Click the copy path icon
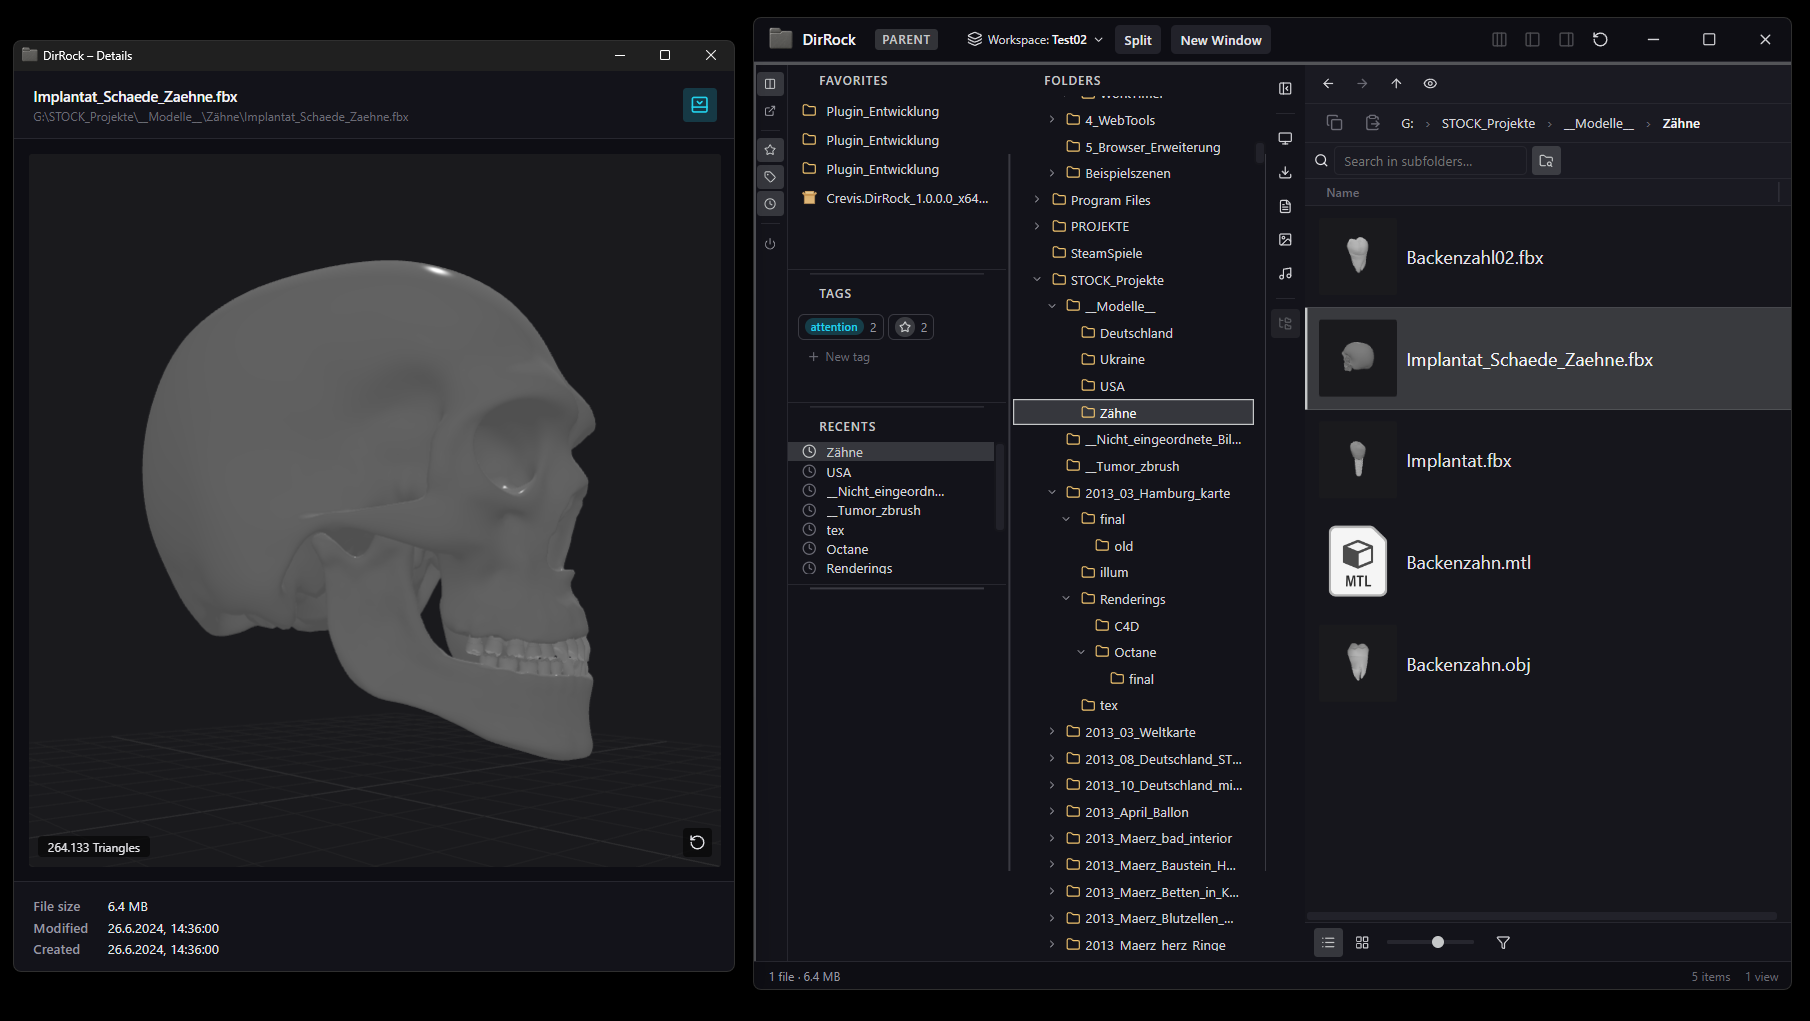 coord(1334,123)
